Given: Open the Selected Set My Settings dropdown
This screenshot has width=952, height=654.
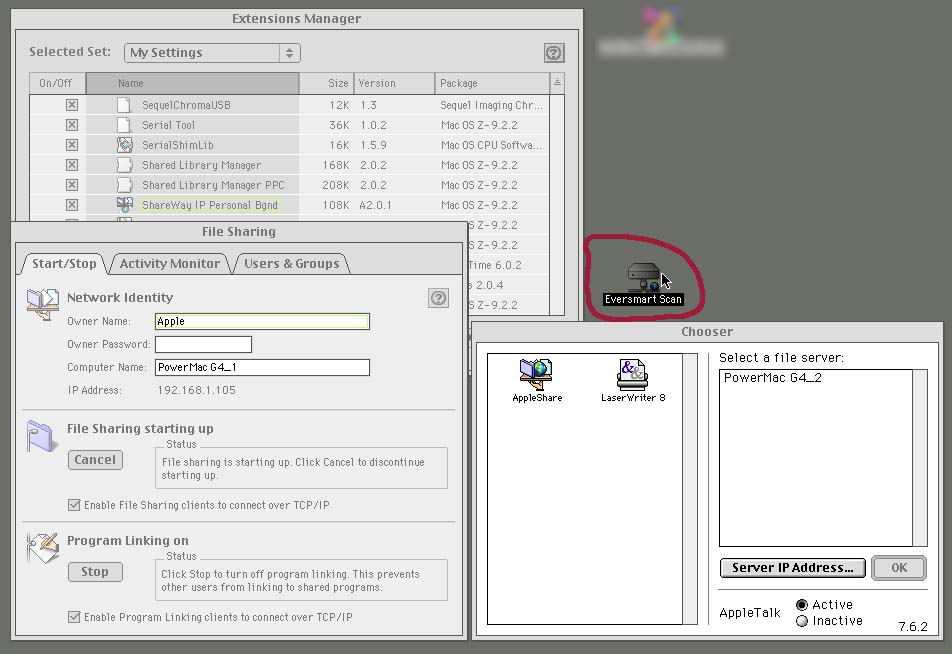Looking at the screenshot, I should tap(212, 53).
